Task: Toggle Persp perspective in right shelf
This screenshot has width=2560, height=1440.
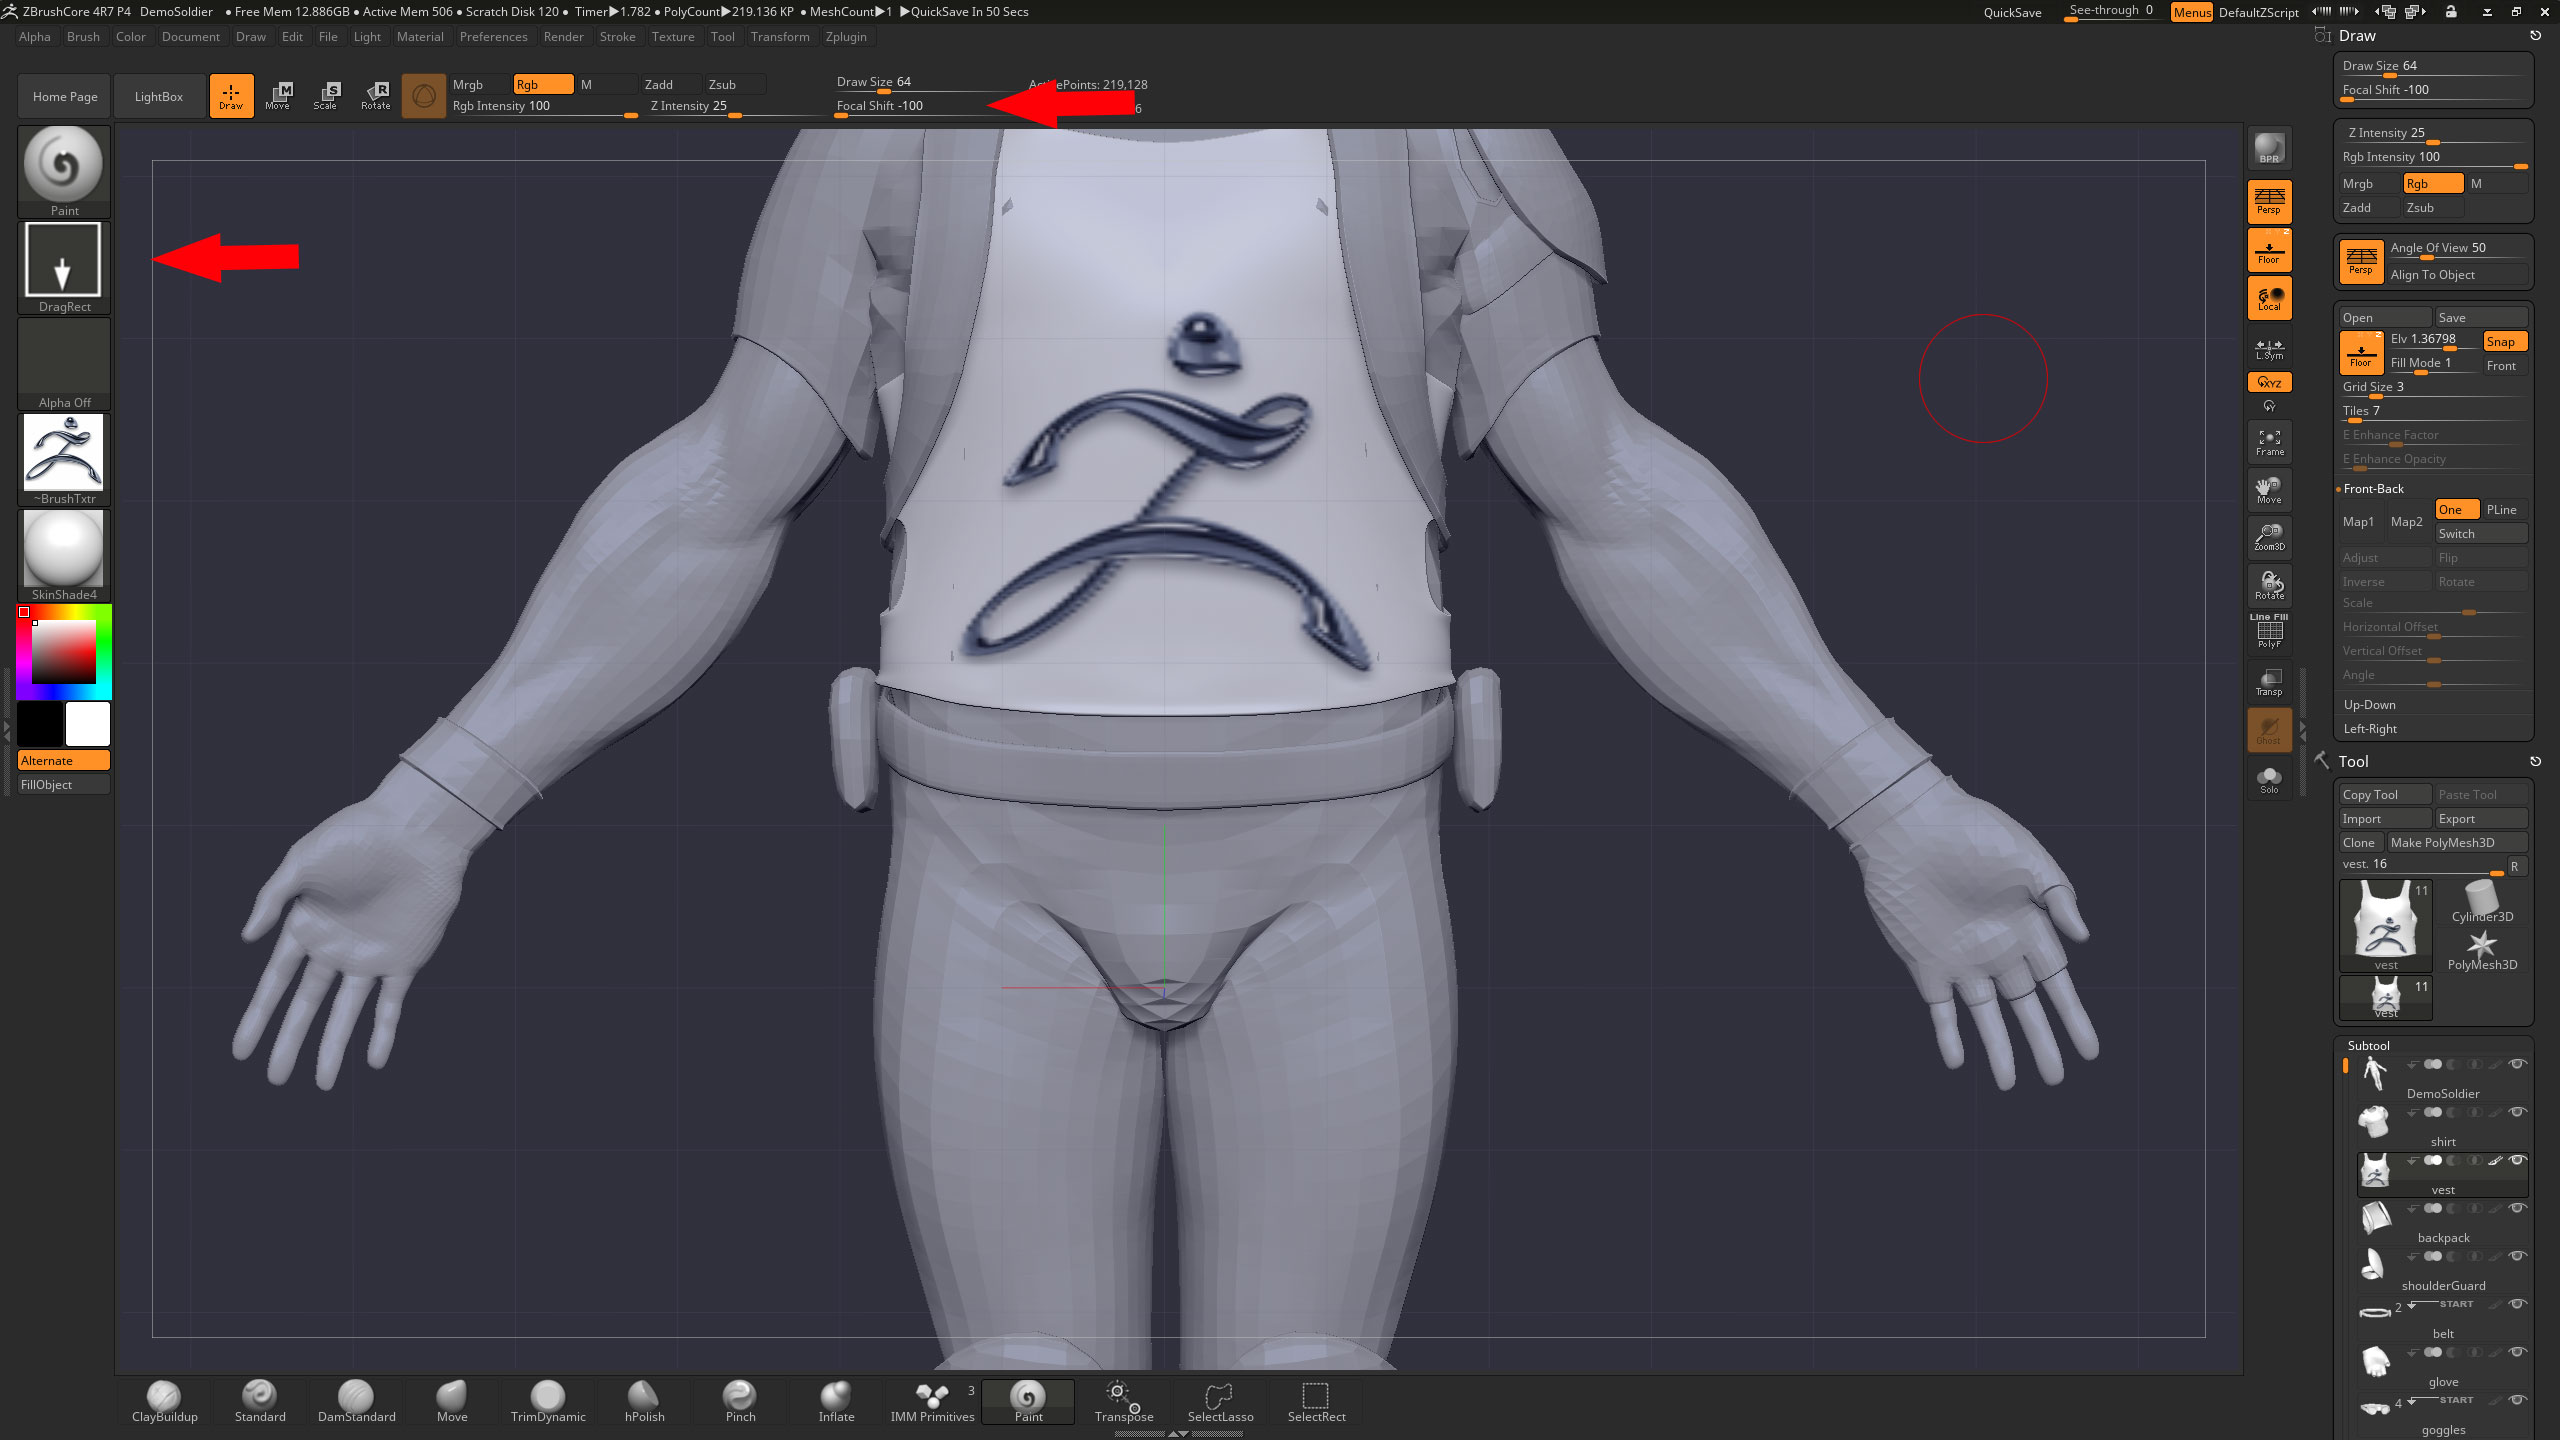Action: tap(2269, 201)
